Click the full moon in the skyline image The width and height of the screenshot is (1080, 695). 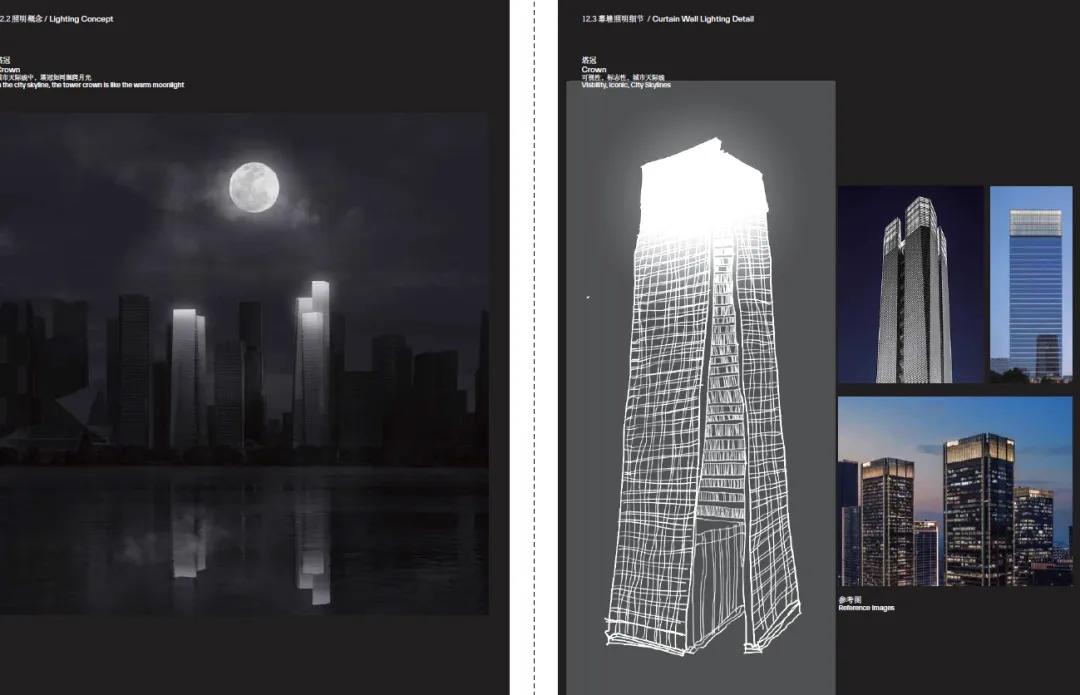pyautogui.click(x=254, y=187)
